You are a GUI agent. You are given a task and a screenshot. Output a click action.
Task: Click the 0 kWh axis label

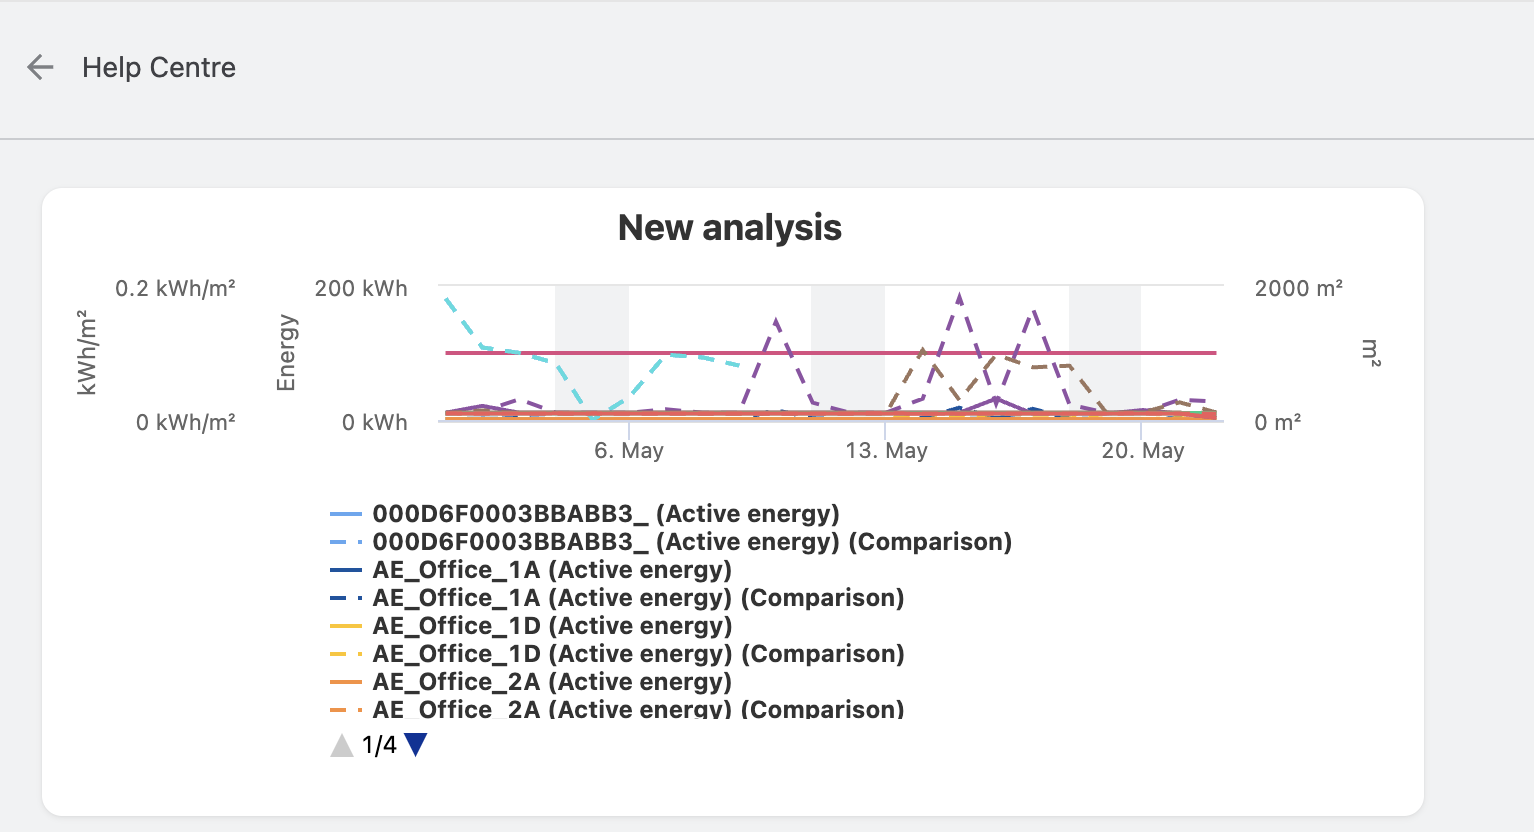coord(375,423)
